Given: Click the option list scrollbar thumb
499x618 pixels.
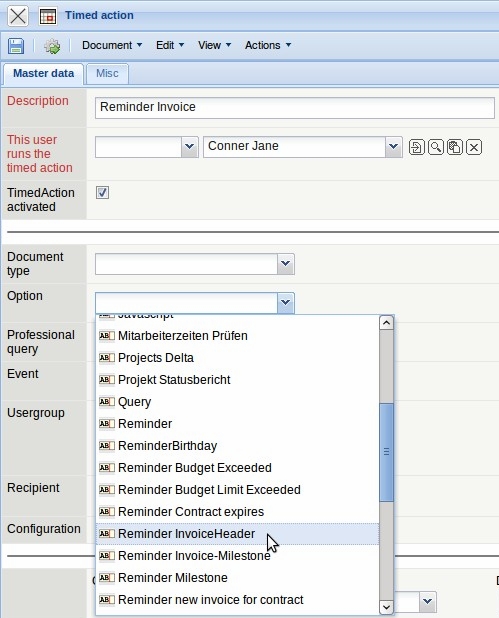Looking at the screenshot, I should (x=386, y=452).
